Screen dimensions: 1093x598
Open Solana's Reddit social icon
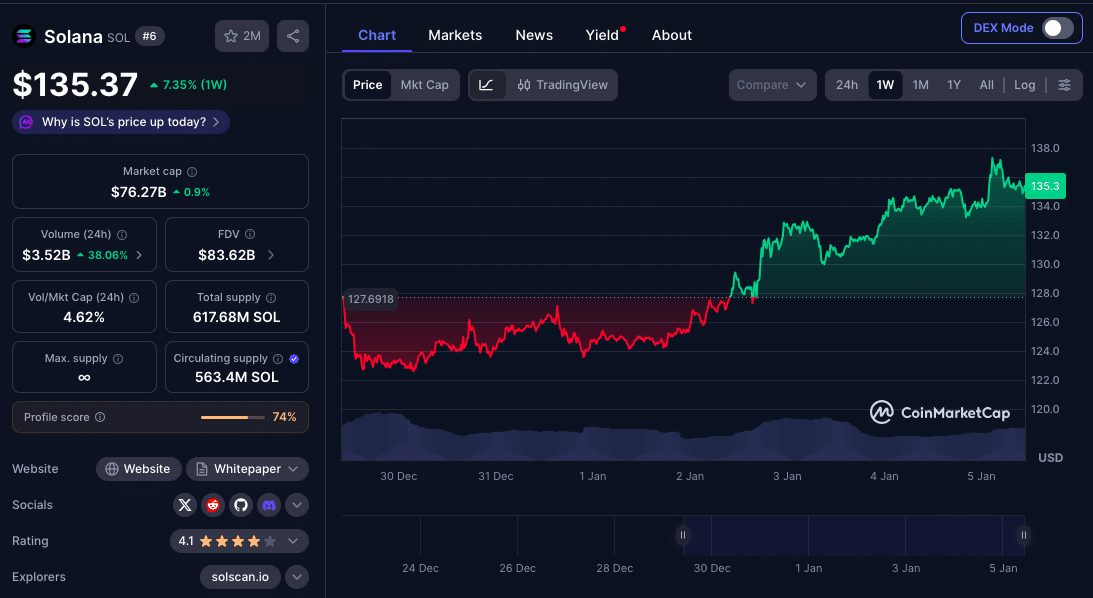(x=213, y=505)
